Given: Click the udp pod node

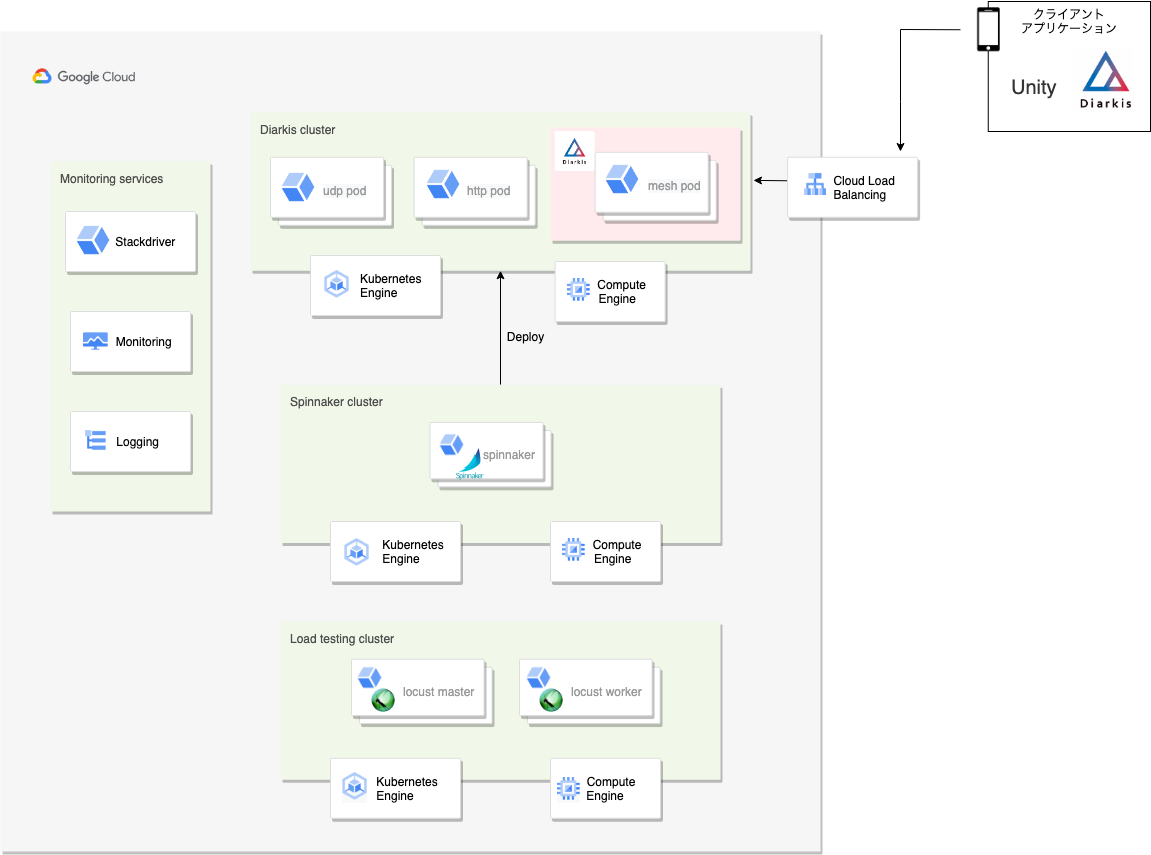Looking at the screenshot, I should [x=327, y=189].
